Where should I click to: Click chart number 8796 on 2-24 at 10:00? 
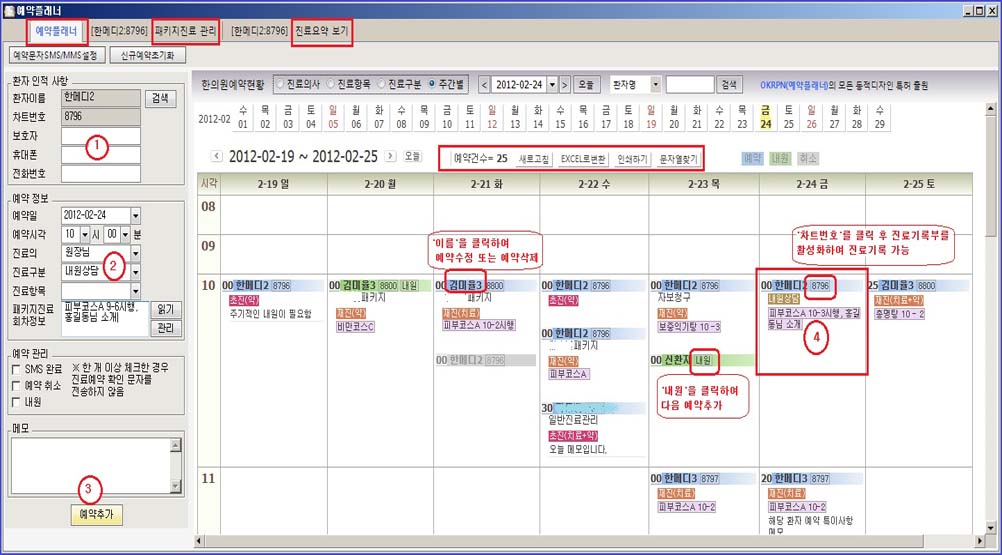point(820,285)
